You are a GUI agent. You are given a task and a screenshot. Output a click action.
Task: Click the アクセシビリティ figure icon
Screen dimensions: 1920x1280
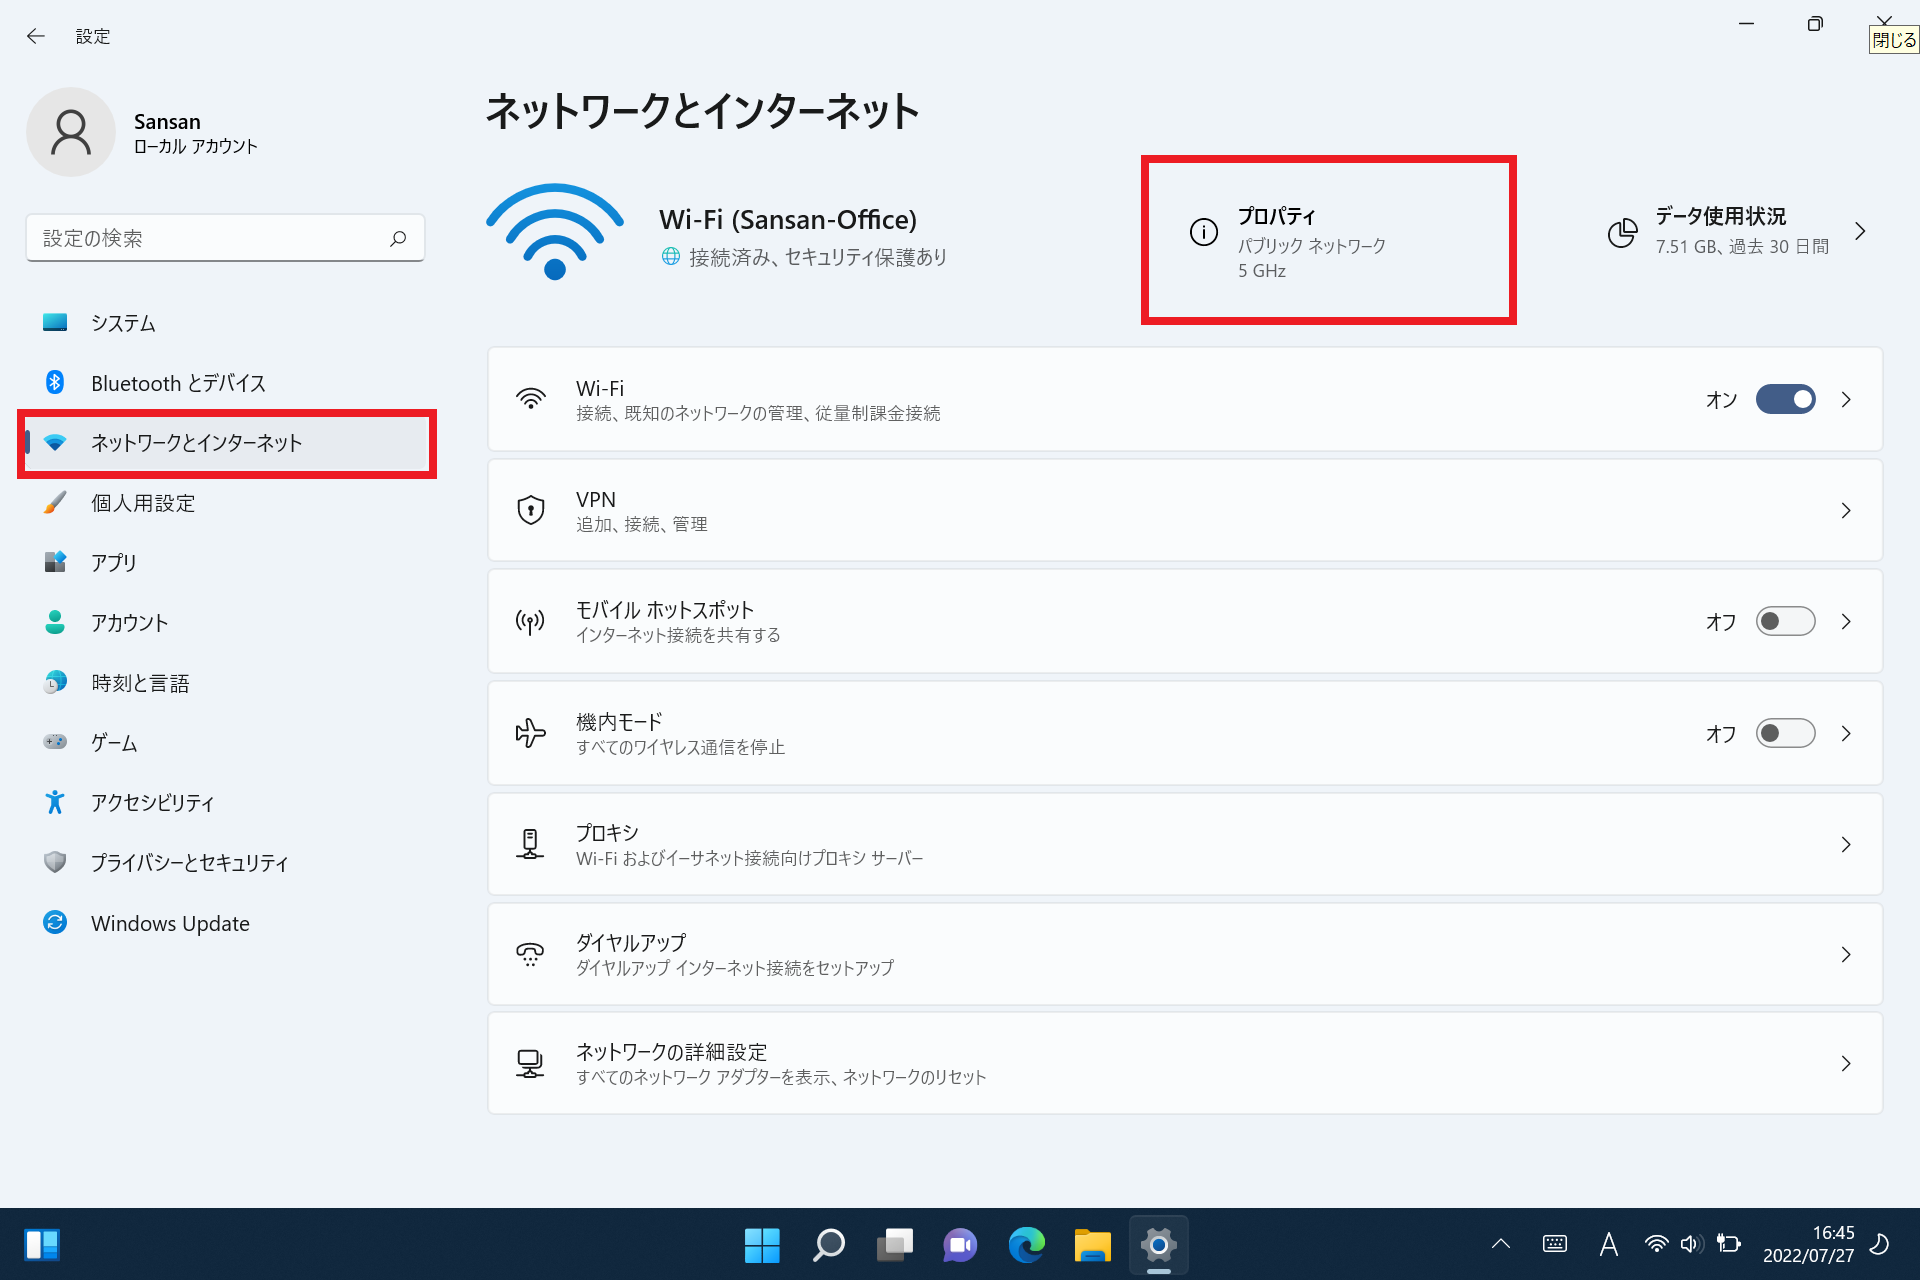point(55,802)
